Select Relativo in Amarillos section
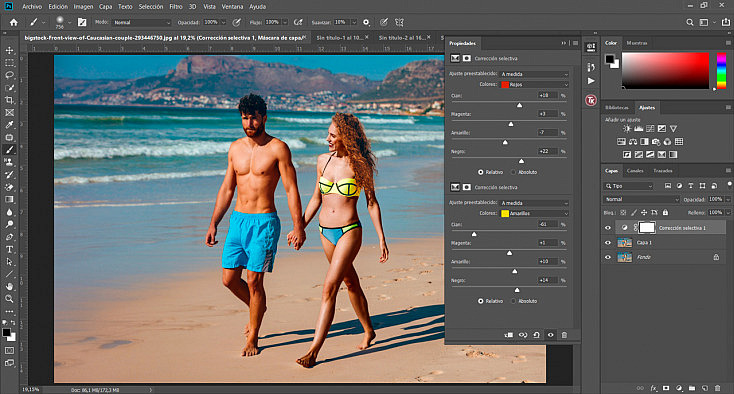The height and width of the screenshot is (394, 734). pos(480,301)
